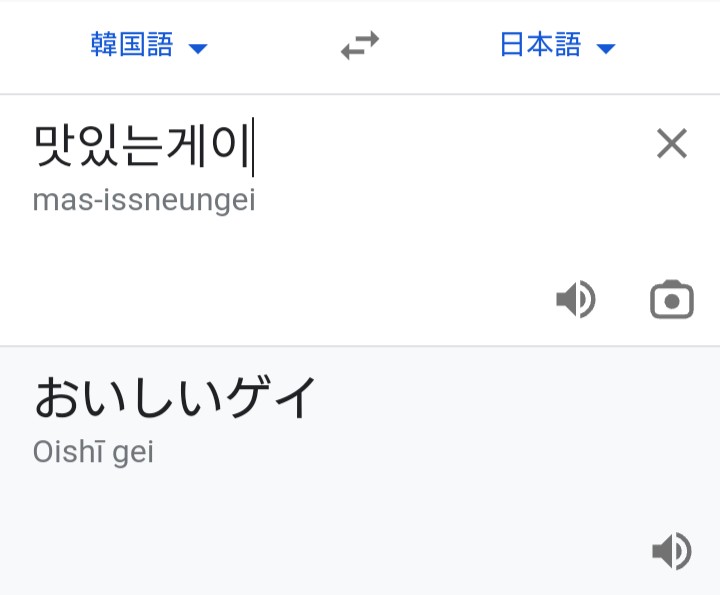The width and height of the screenshot is (720, 595).
Task: Swap the source and target languages
Action: [x=359, y=46]
